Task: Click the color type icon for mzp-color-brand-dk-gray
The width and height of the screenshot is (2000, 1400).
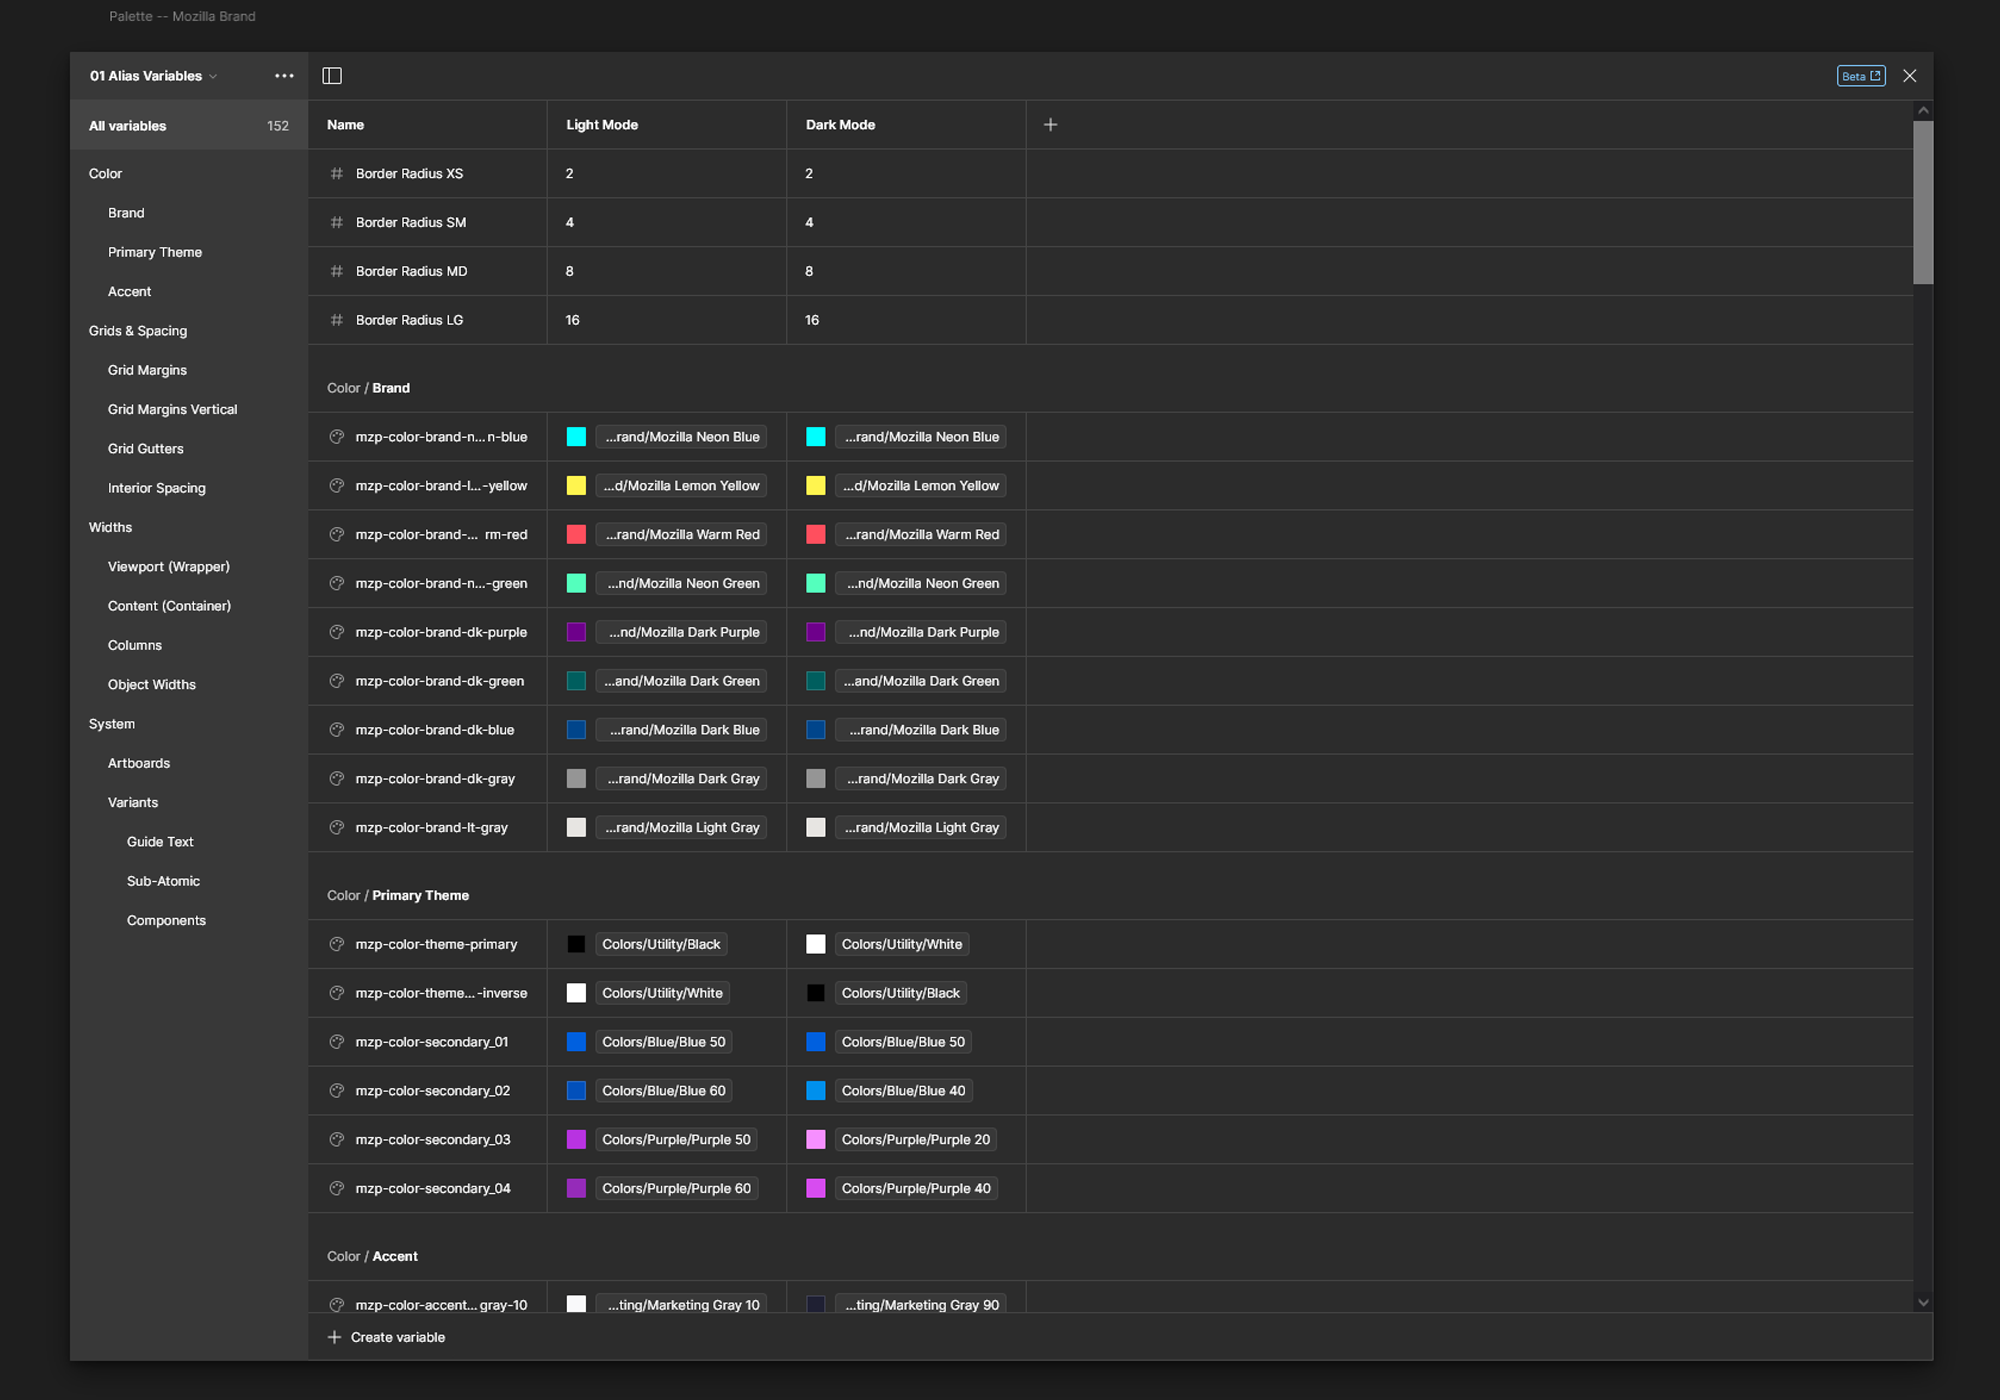Action: [x=337, y=779]
